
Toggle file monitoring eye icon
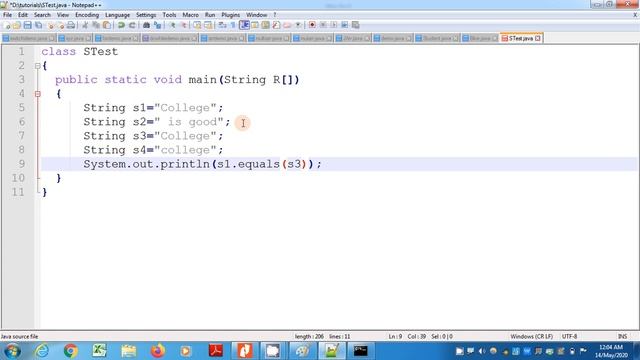tap(298, 25)
